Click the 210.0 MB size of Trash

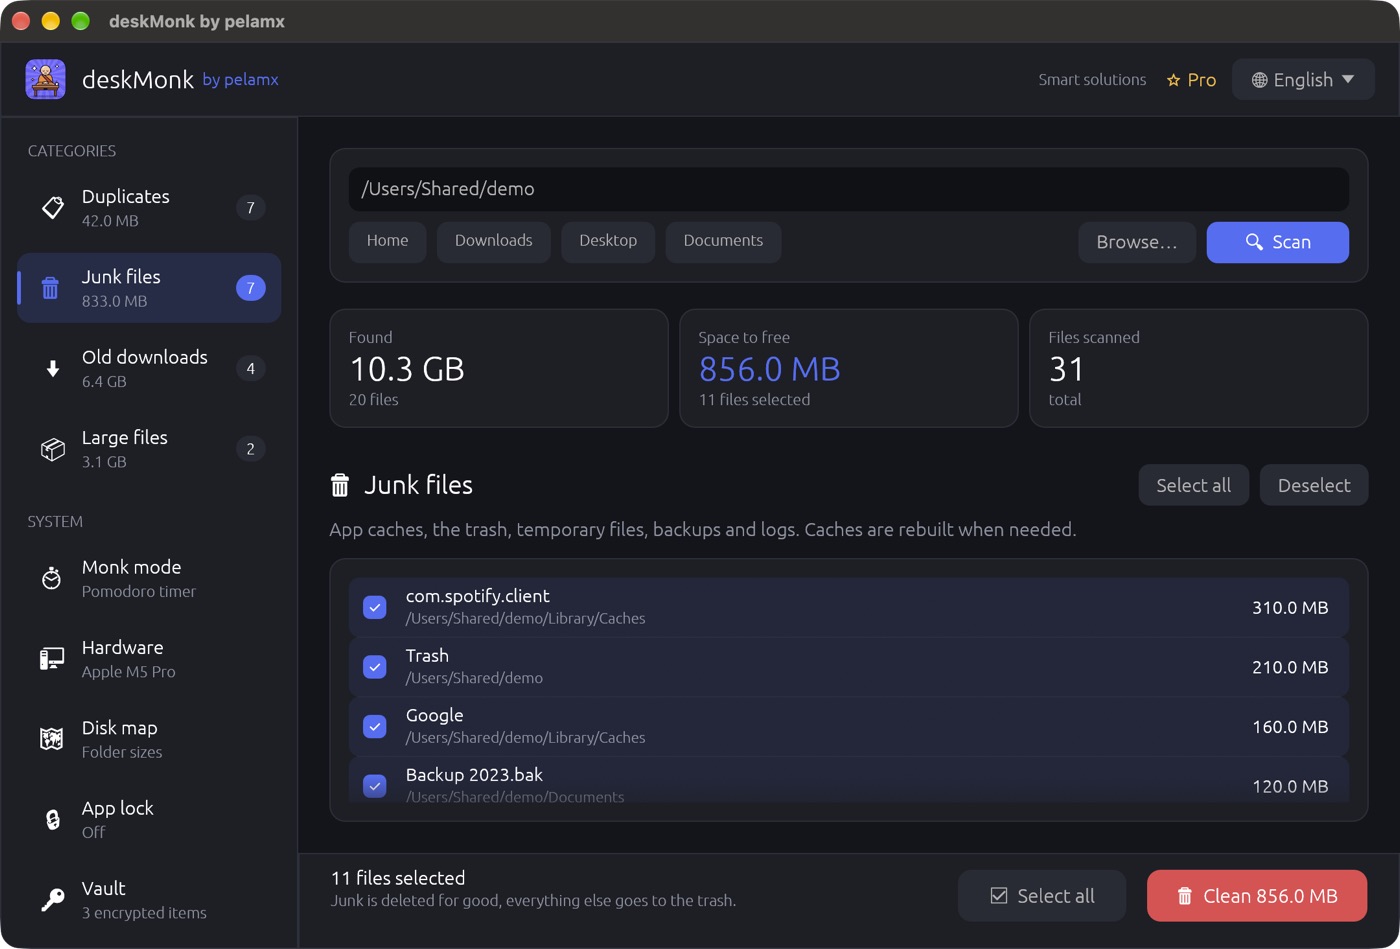pos(1290,667)
